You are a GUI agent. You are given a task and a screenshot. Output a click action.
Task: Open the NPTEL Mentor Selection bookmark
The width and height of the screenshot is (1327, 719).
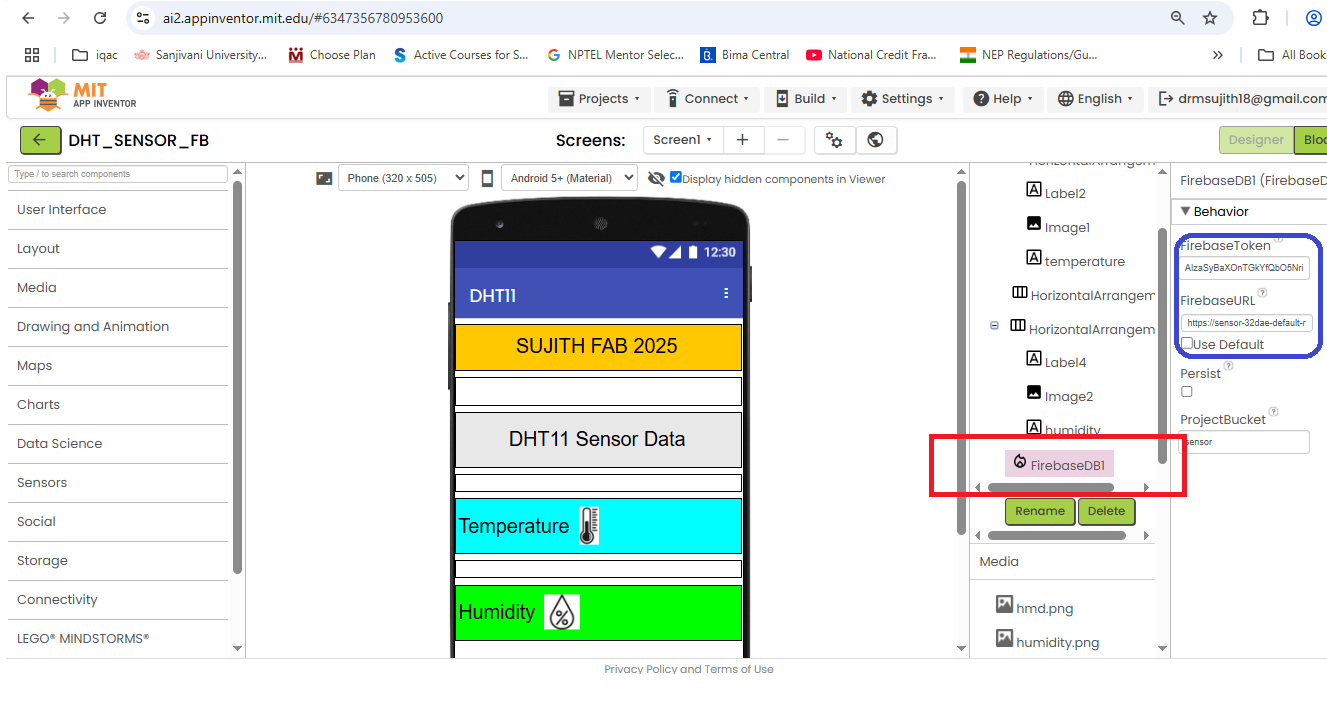616,55
